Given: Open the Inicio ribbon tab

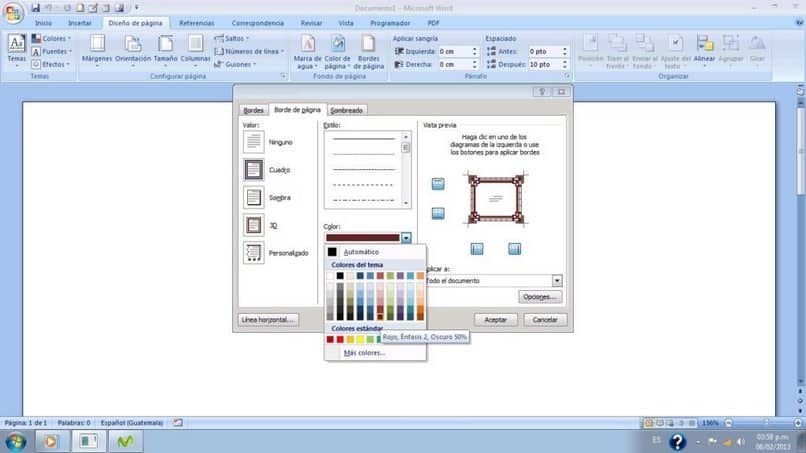Looking at the screenshot, I should point(44,23).
